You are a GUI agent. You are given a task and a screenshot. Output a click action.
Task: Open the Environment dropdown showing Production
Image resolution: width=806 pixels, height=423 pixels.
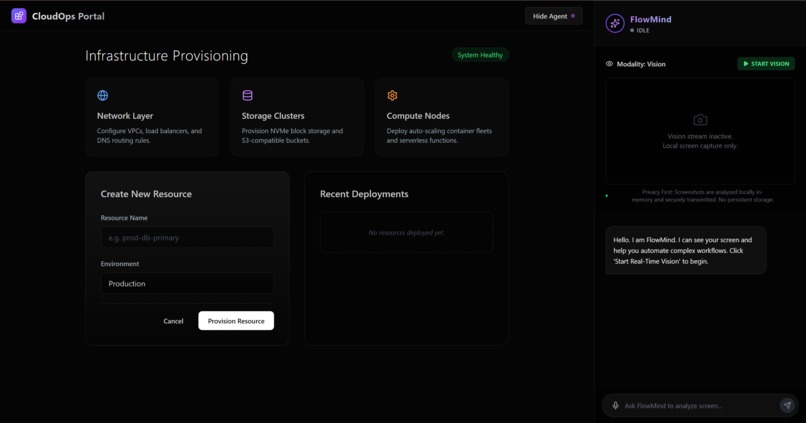click(187, 283)
